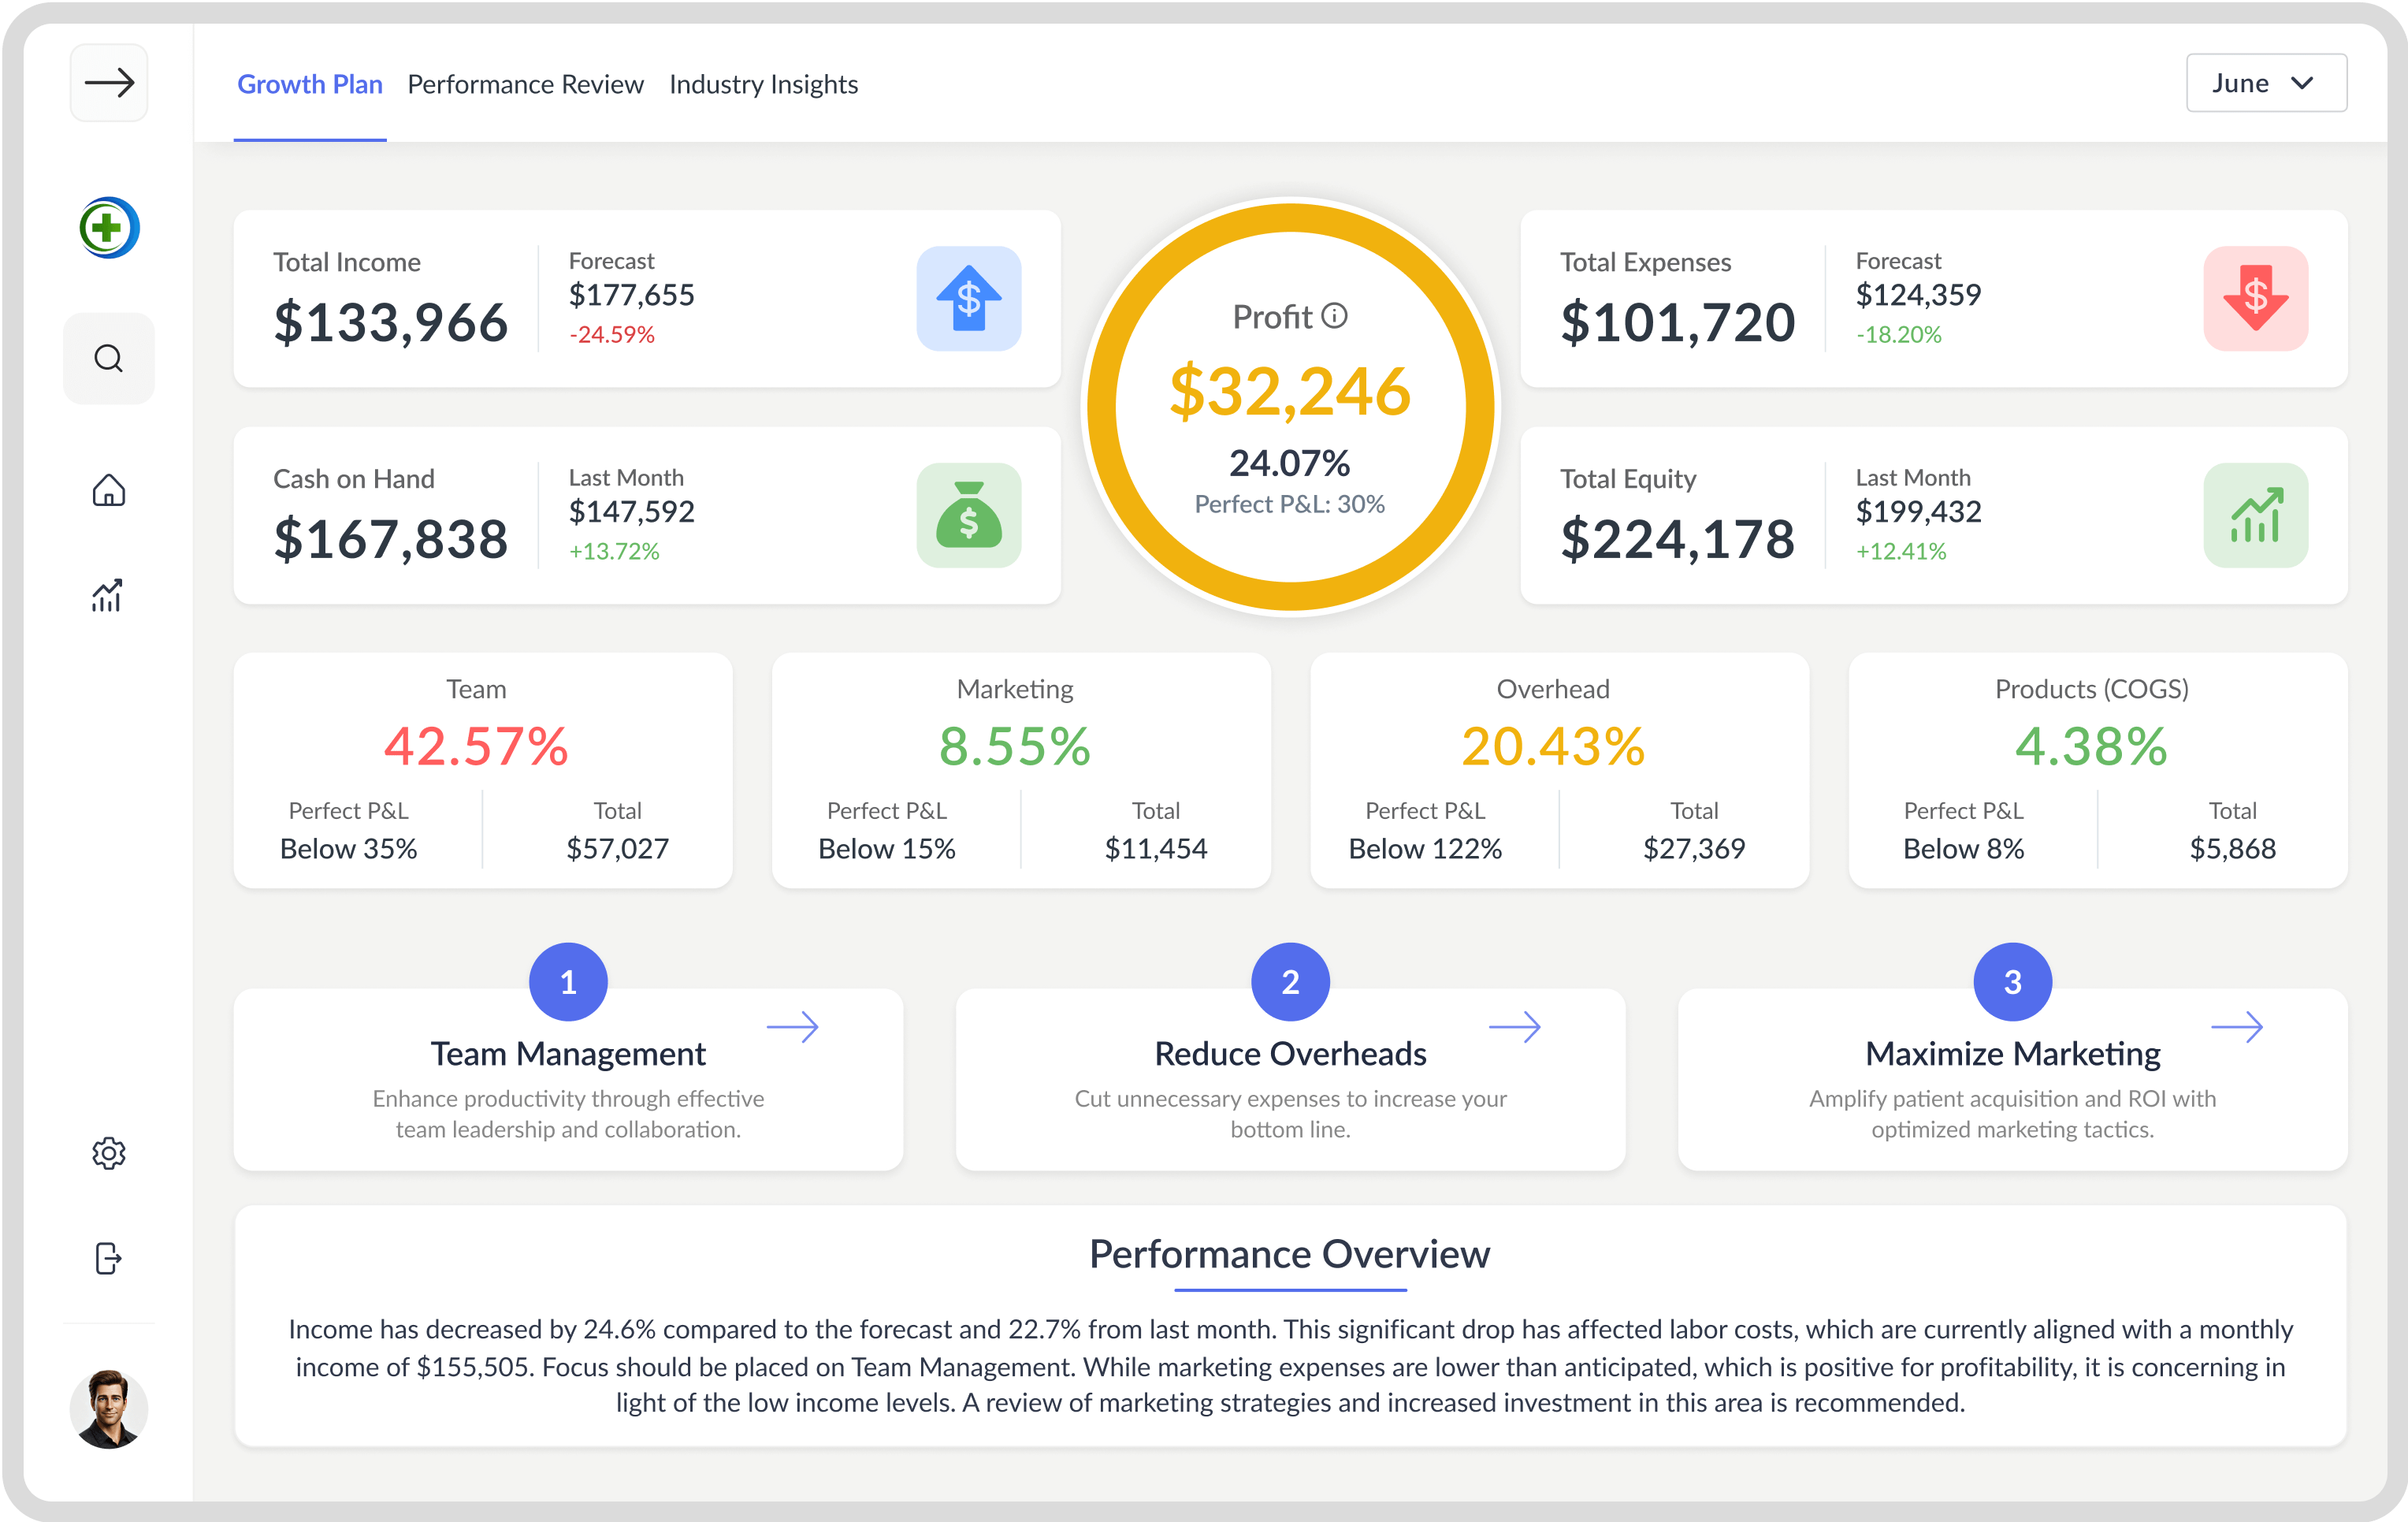Click the home icon in sidebar
Screen dimensions: 2408x1522
[107, 491]
